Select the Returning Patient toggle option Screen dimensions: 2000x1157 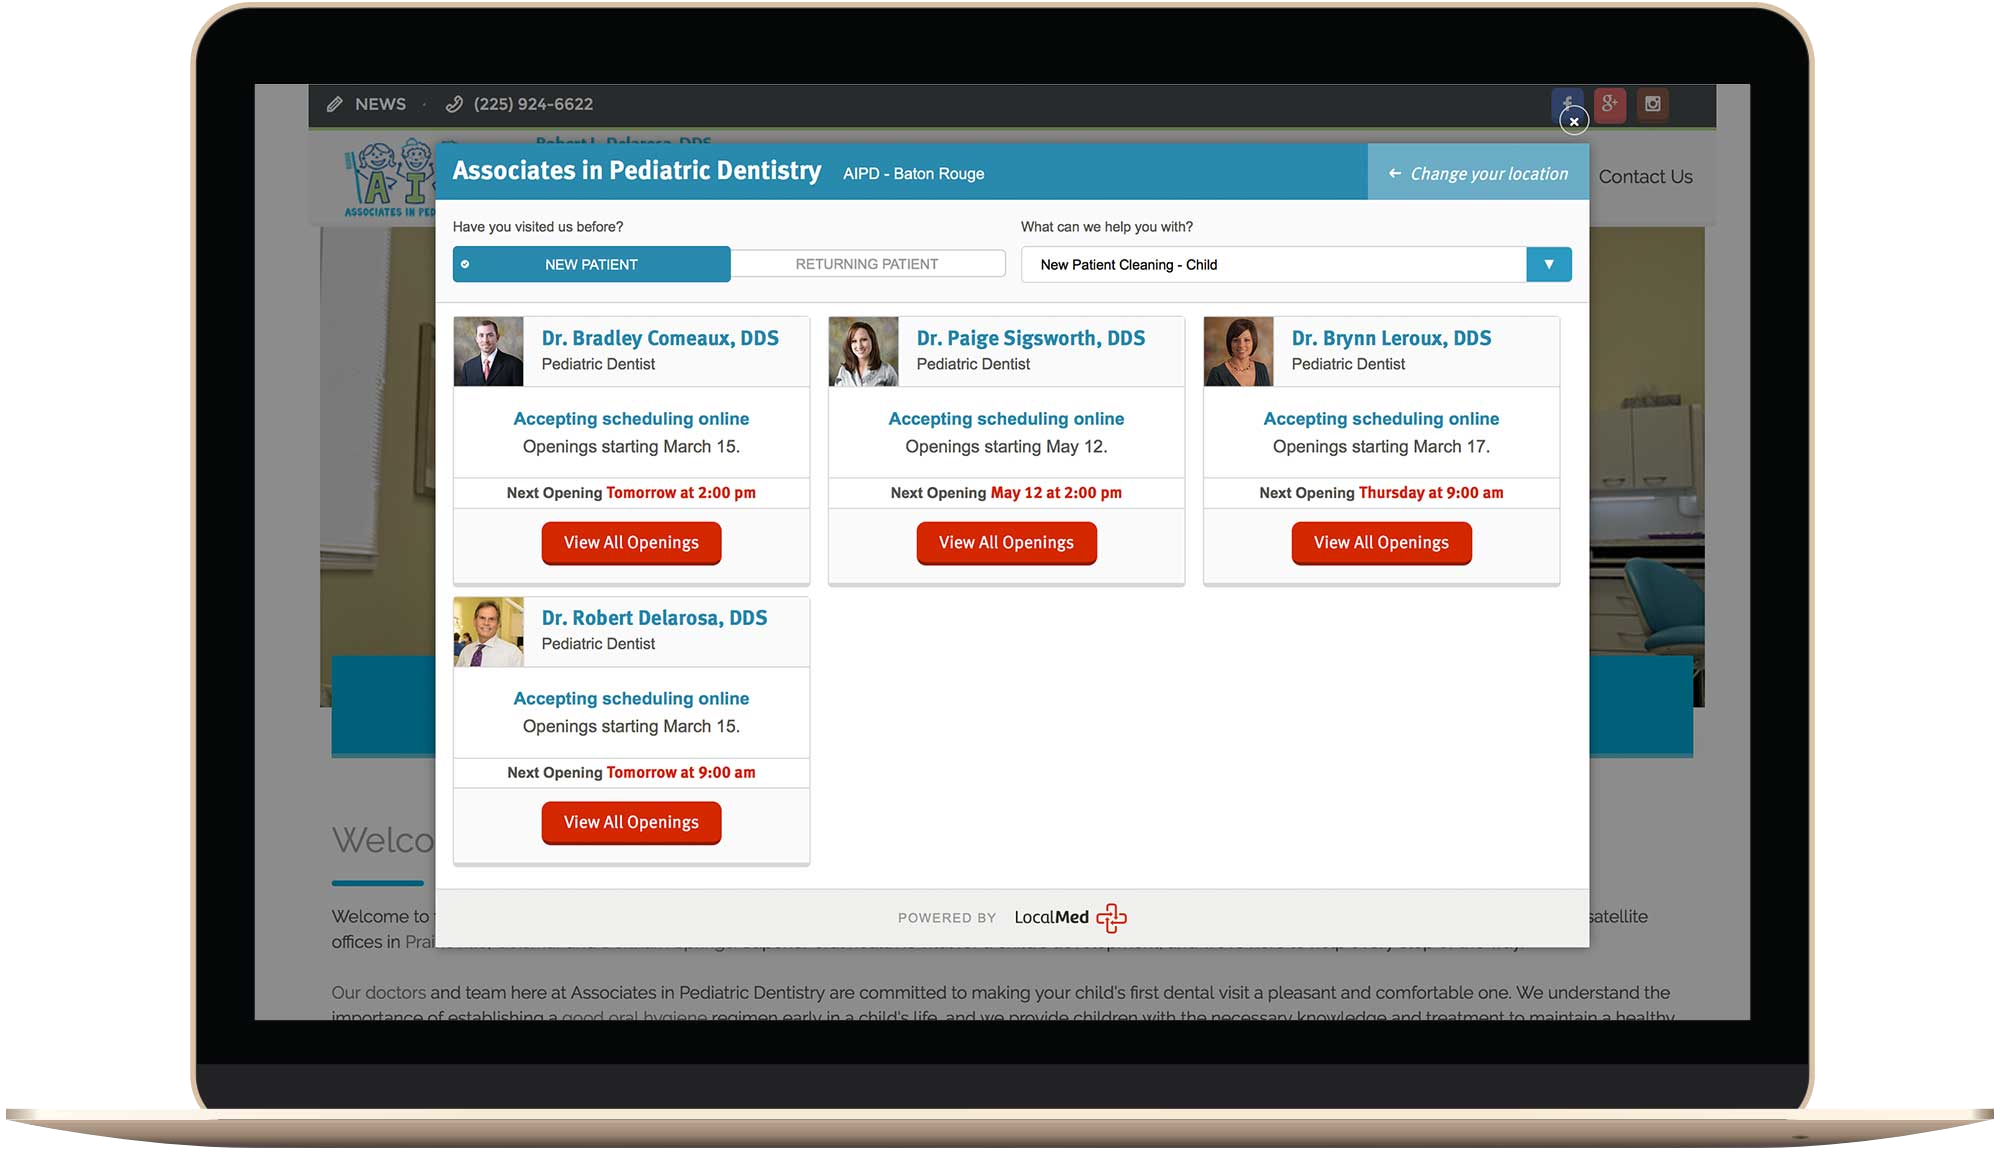point(866,263)
